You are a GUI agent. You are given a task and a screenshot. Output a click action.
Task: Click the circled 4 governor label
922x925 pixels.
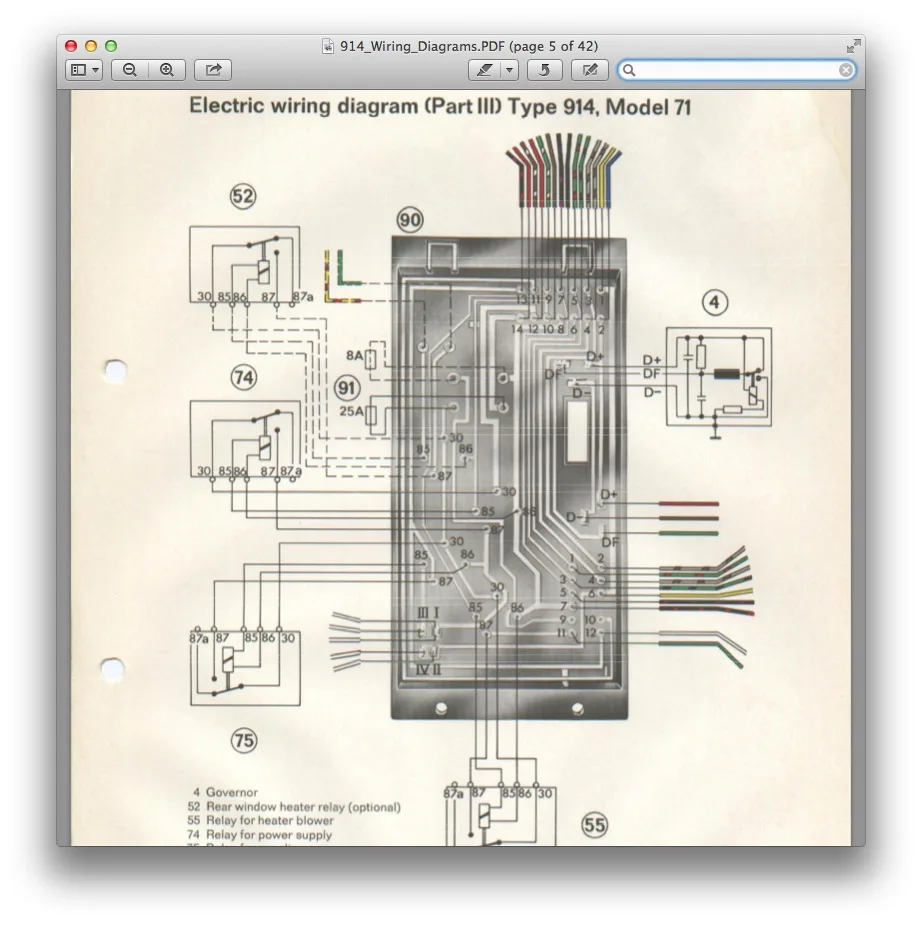coord(715,303)
